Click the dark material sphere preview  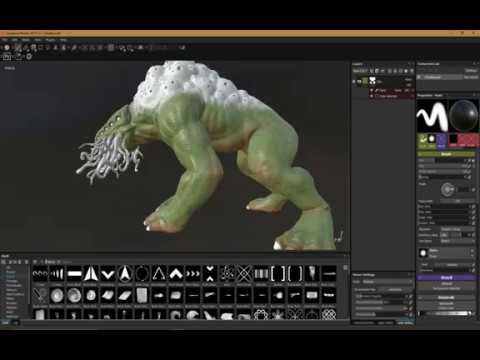coord(463,116)
